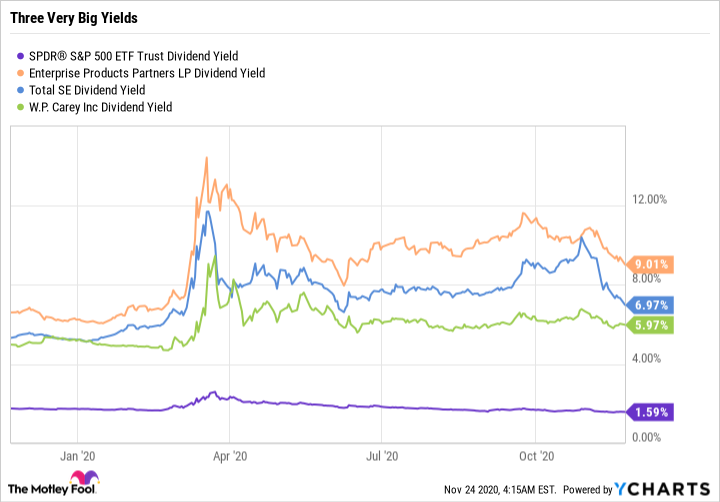Click the green W.P. Carey legend dot
720x502 pixels.
coord(11,107)
